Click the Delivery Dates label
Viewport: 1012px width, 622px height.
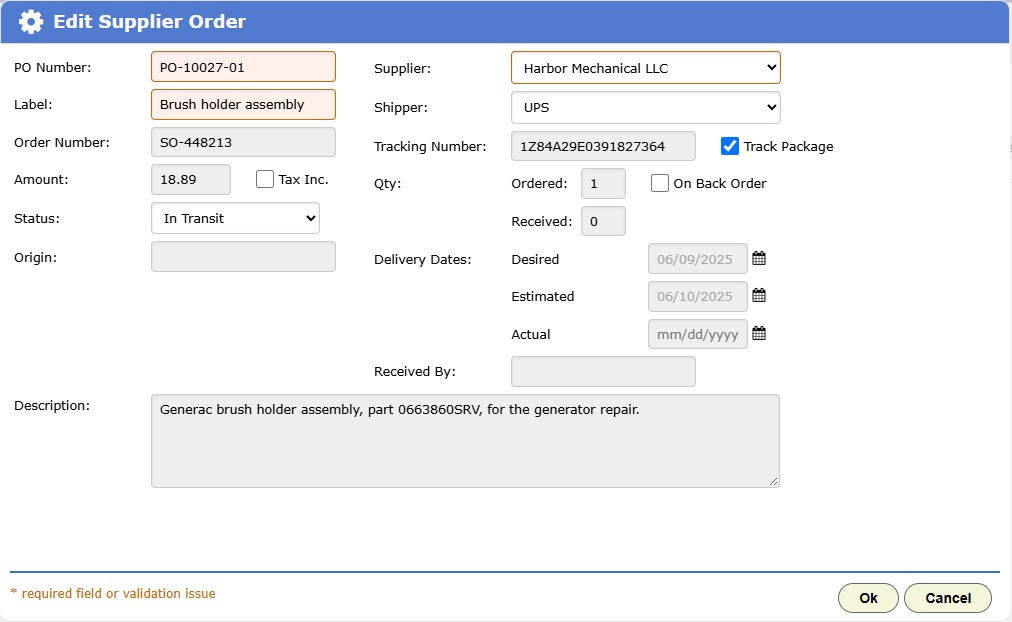(x=423, y=259)
